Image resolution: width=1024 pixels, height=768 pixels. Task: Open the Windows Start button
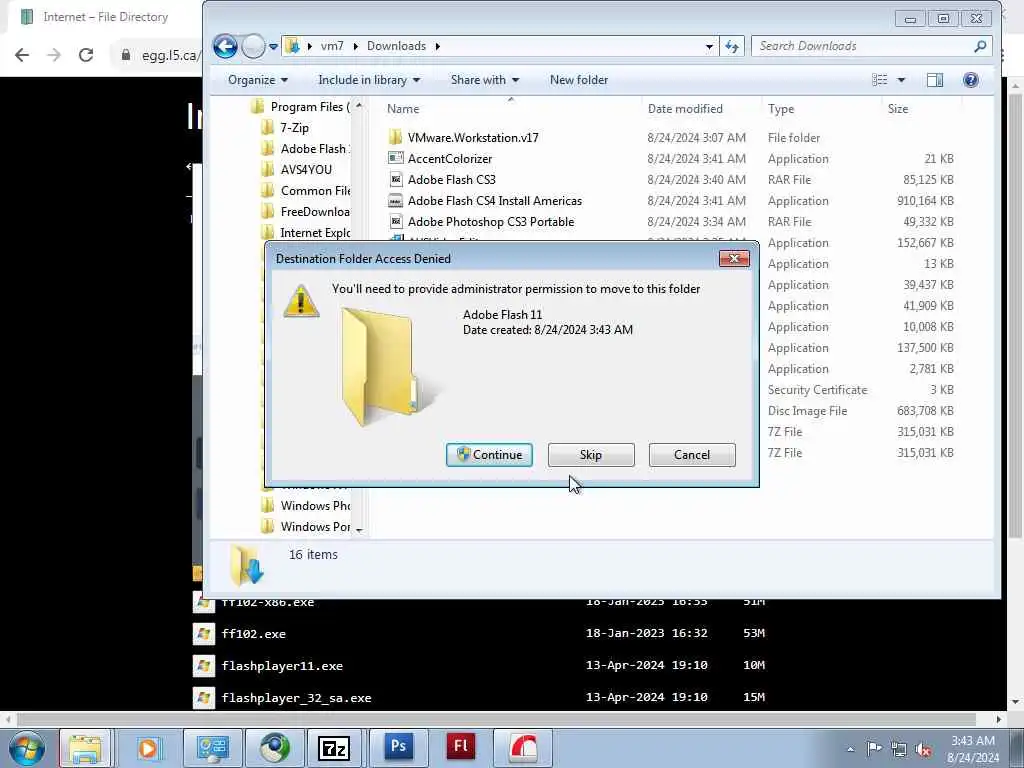(27, 748)
